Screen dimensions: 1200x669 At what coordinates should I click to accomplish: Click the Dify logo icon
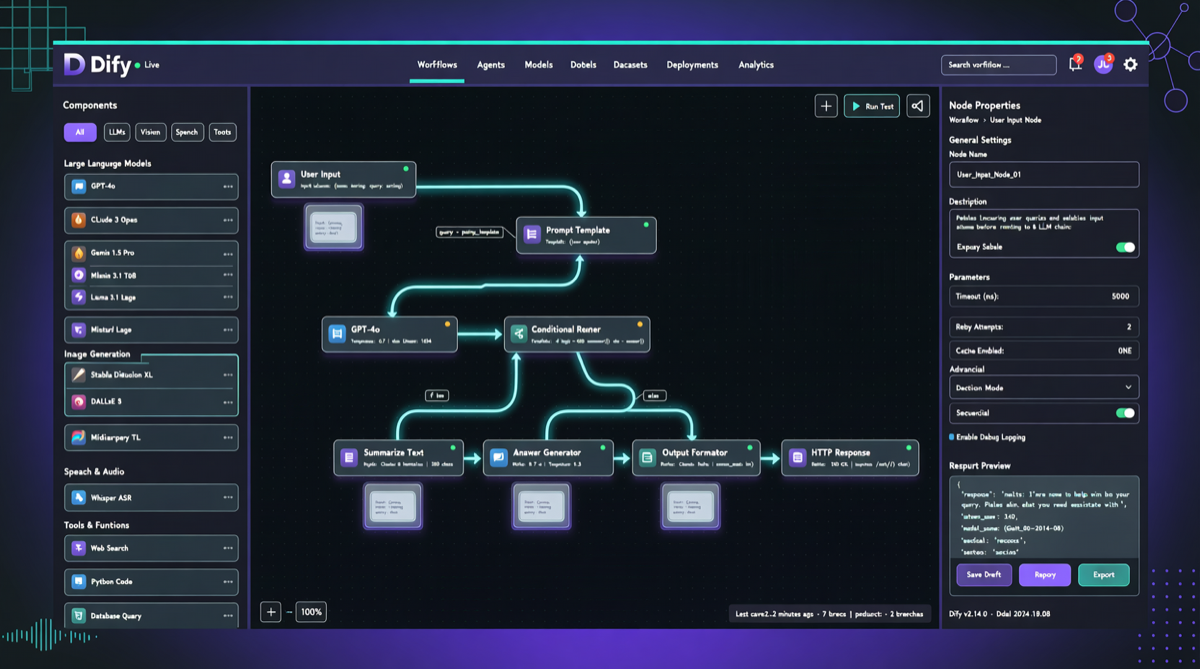click(74, 64)
